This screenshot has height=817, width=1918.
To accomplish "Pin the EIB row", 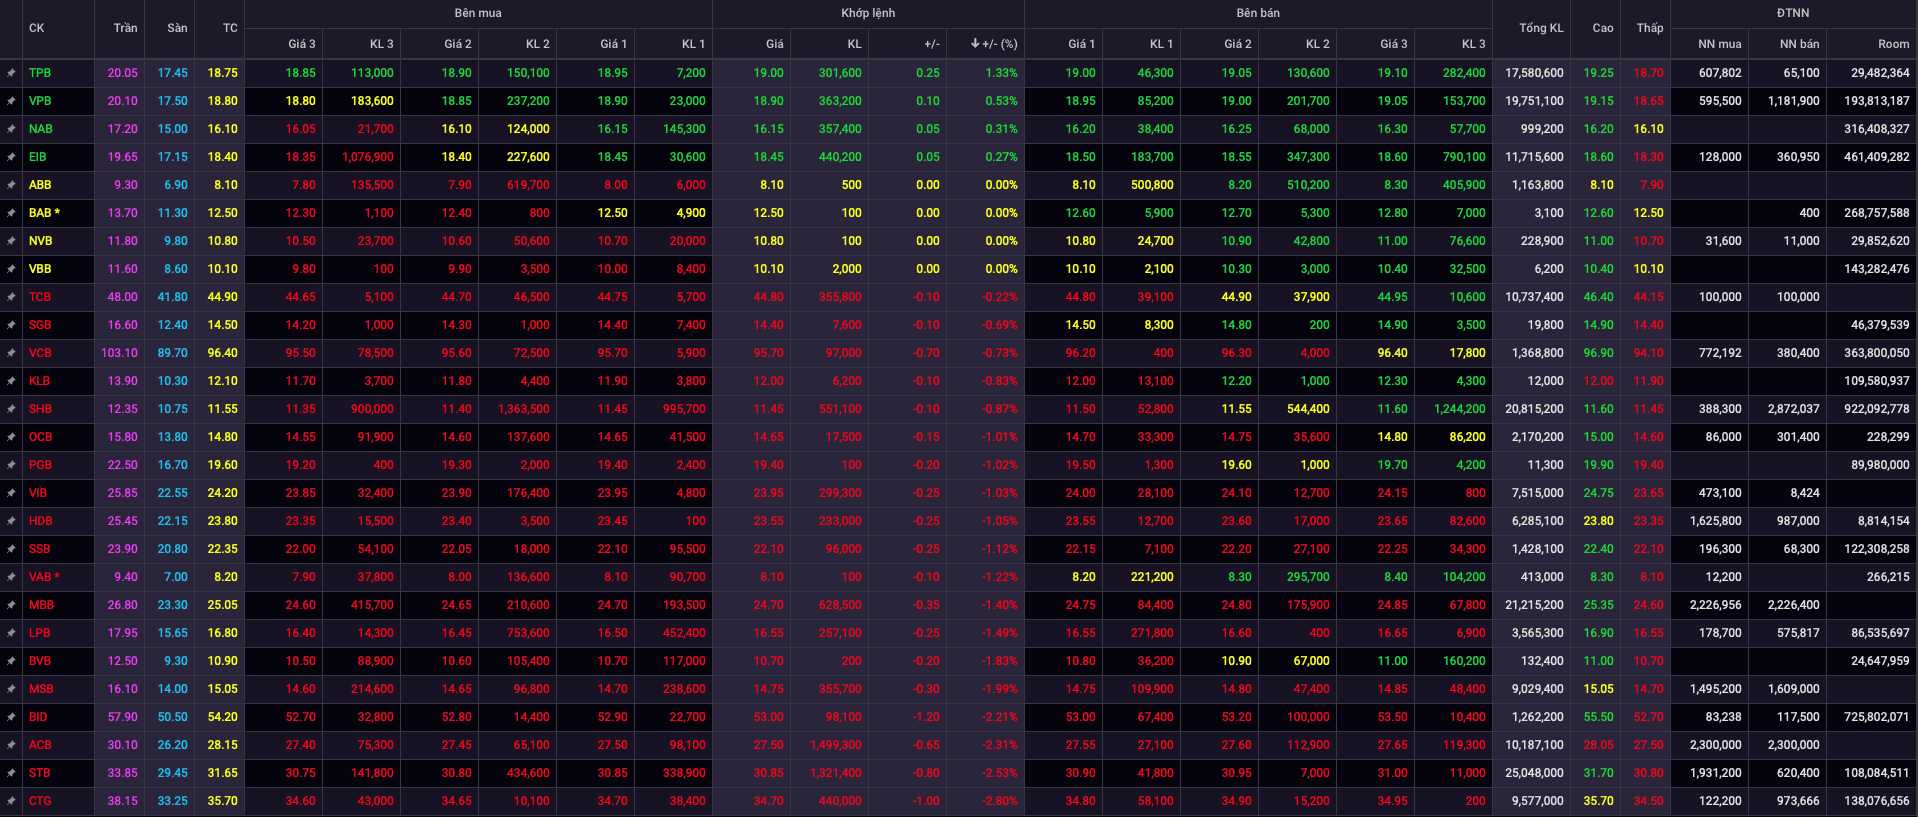I will tap(11, 157).
